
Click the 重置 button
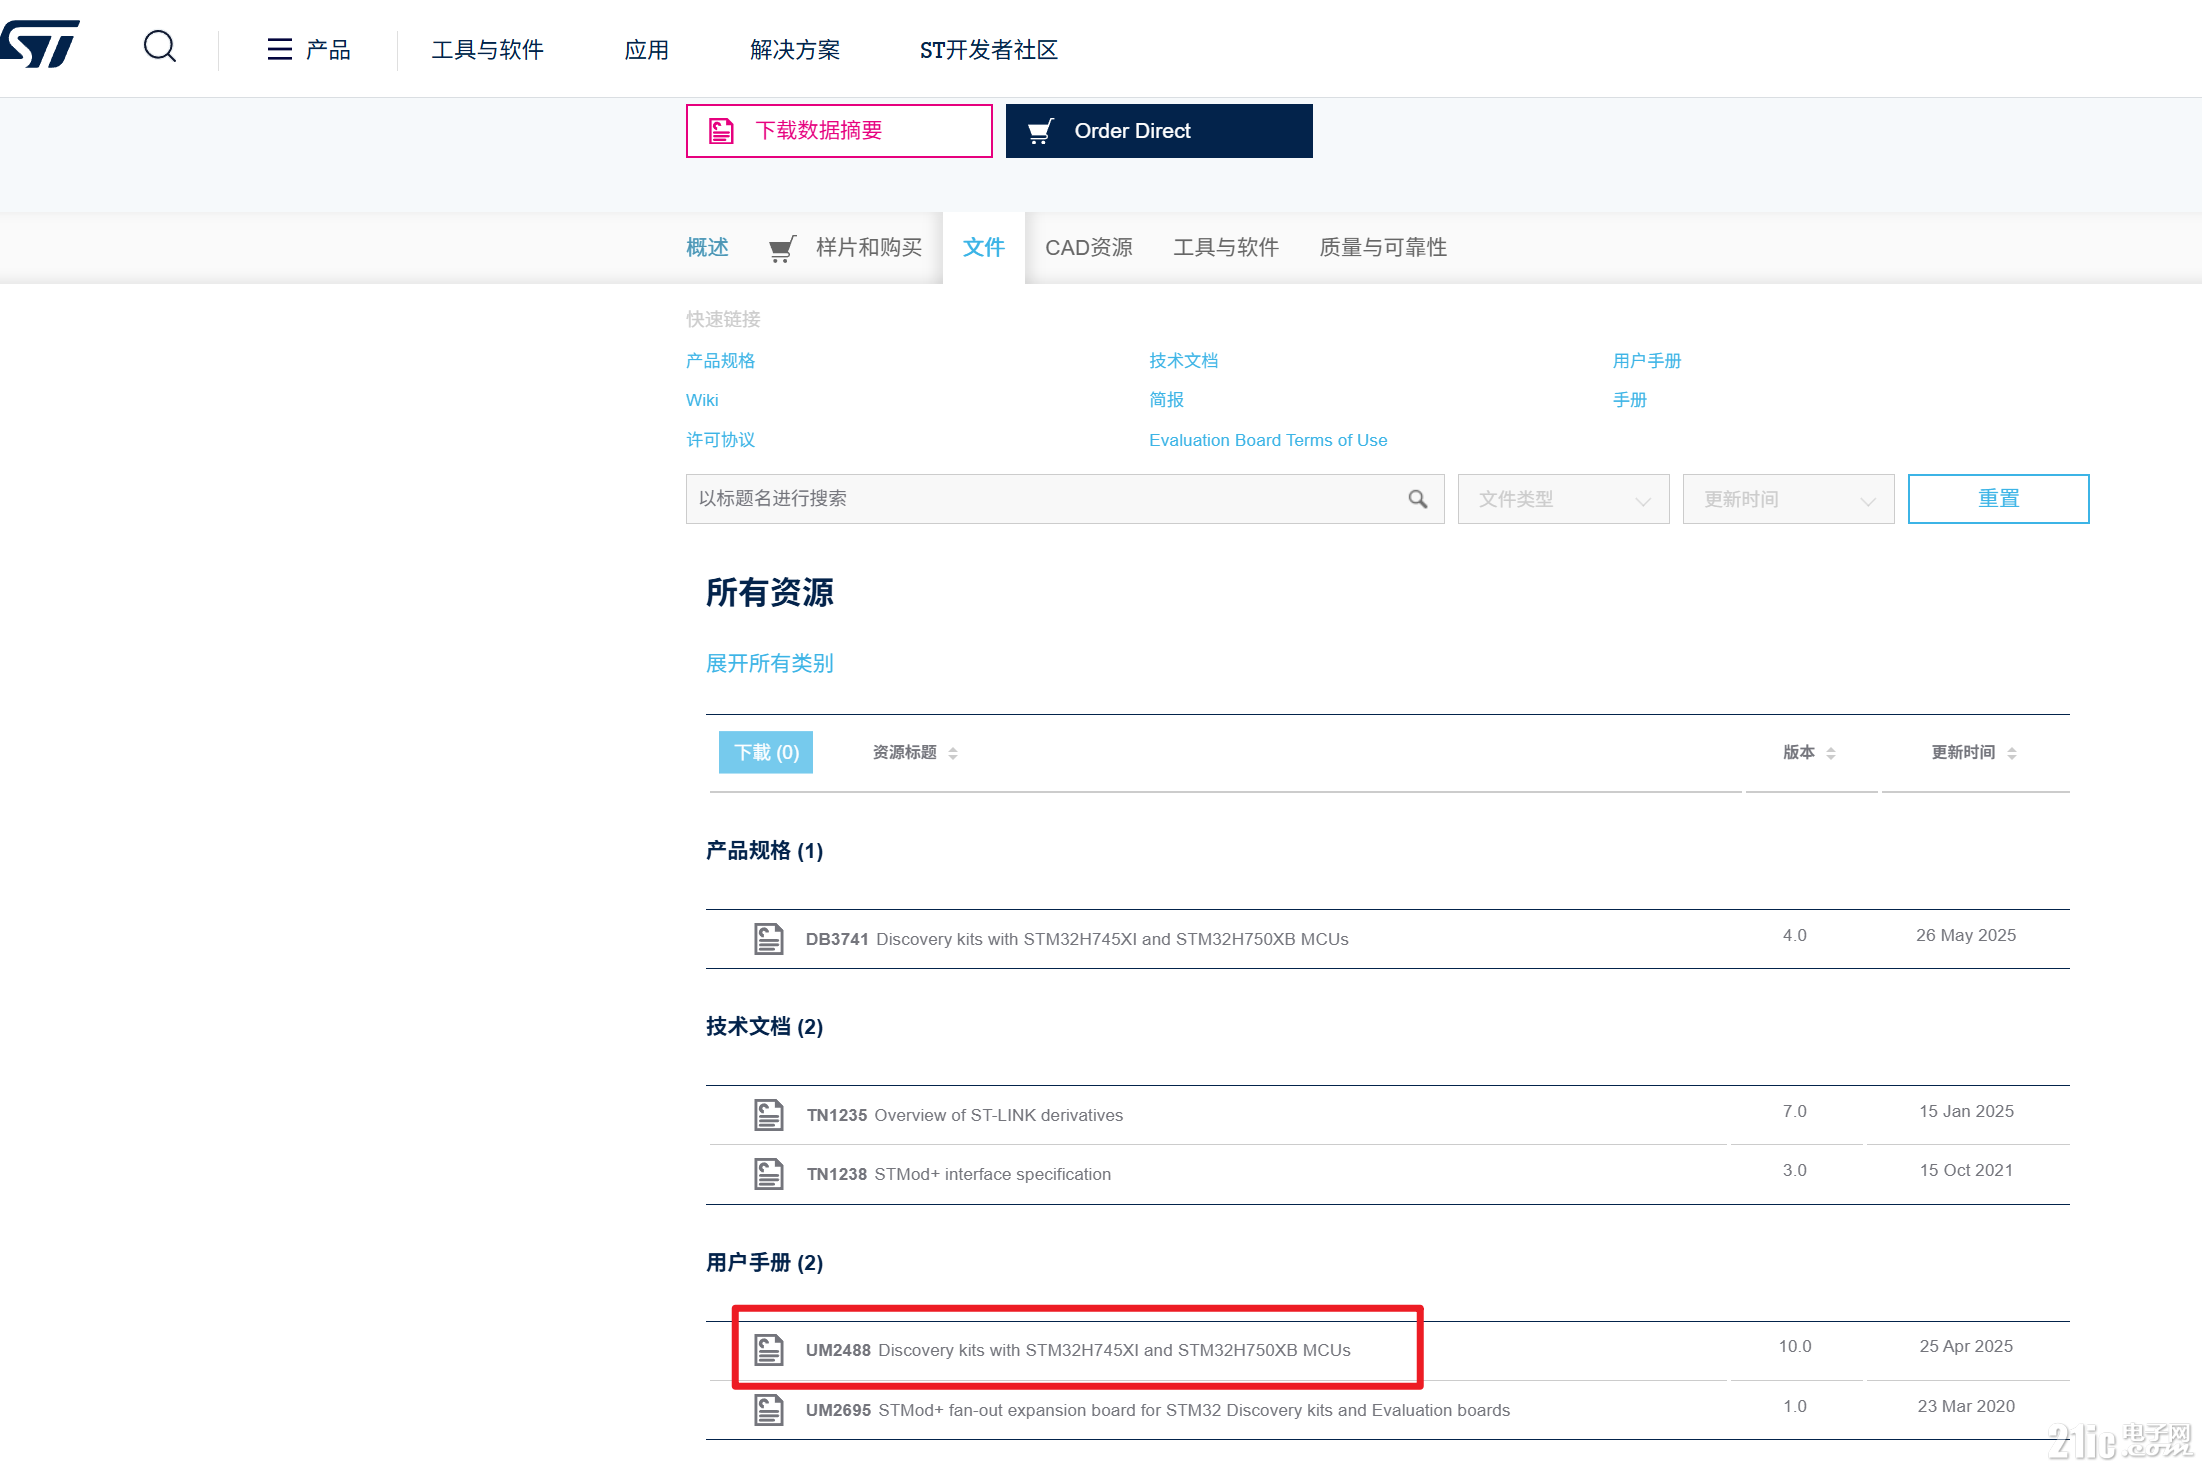tap(1999, 499)
